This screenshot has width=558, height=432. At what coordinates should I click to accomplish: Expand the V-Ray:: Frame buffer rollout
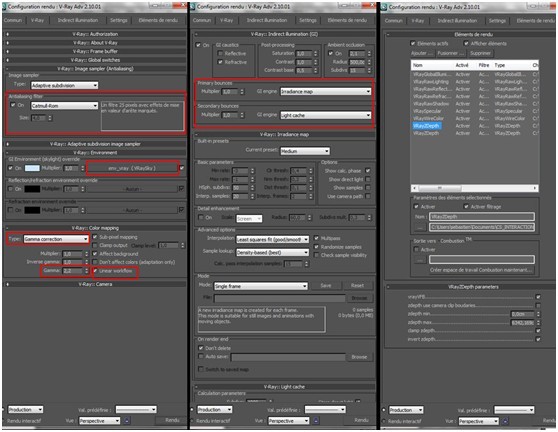tap(95, 51)
